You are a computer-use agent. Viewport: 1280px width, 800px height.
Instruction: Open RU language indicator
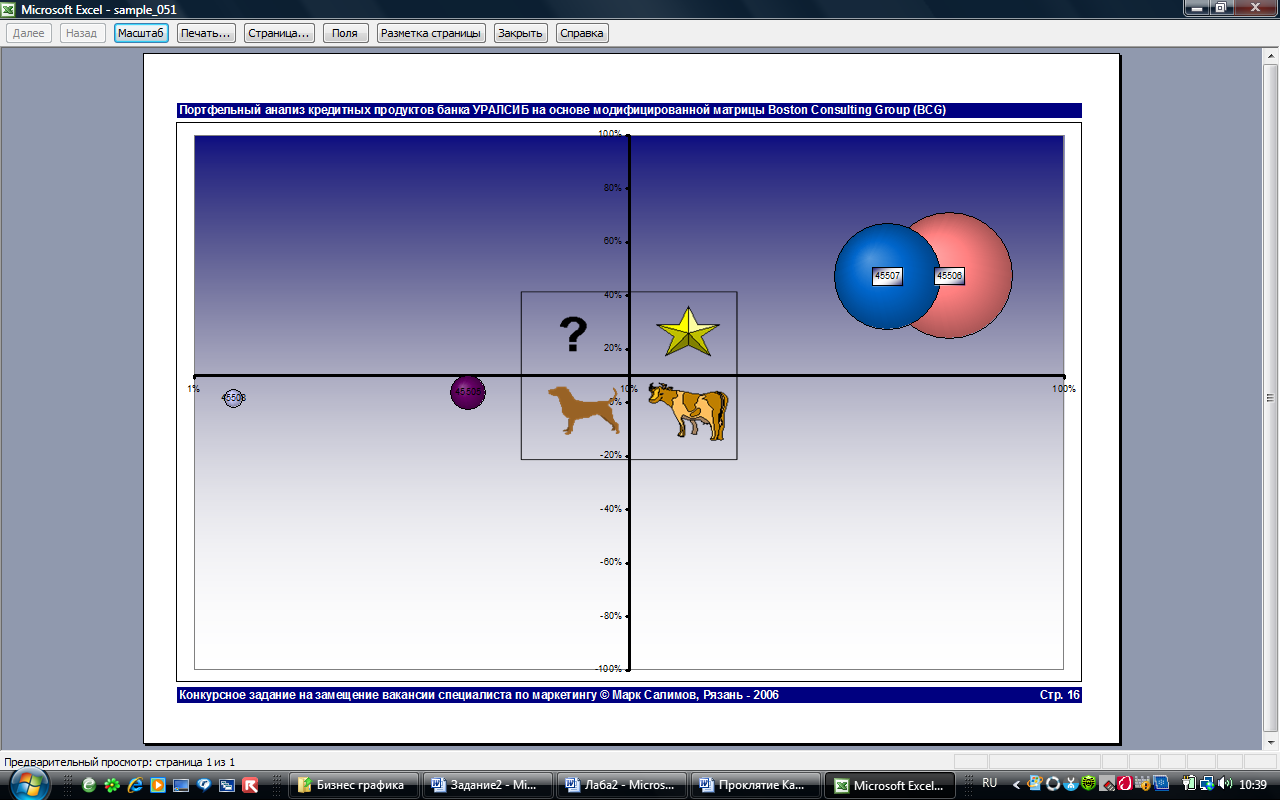click(x=990, y=783)
